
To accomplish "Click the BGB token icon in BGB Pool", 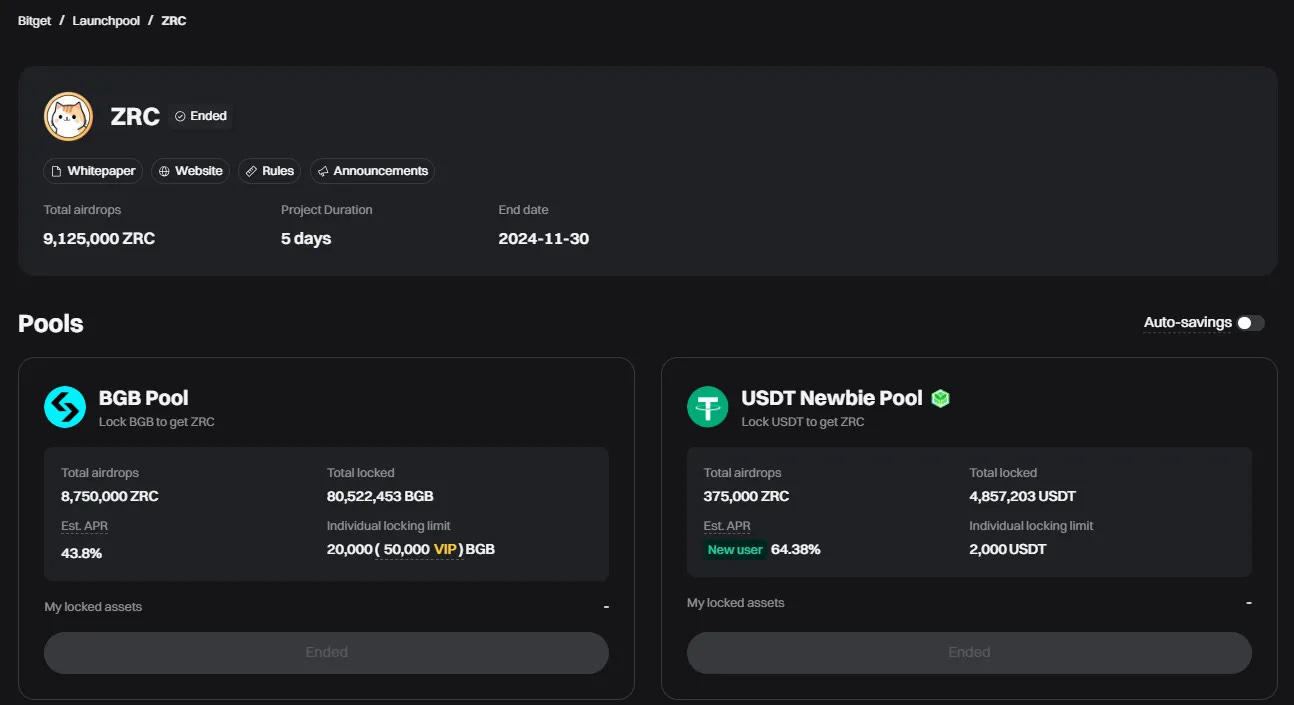I will (64, 407).
